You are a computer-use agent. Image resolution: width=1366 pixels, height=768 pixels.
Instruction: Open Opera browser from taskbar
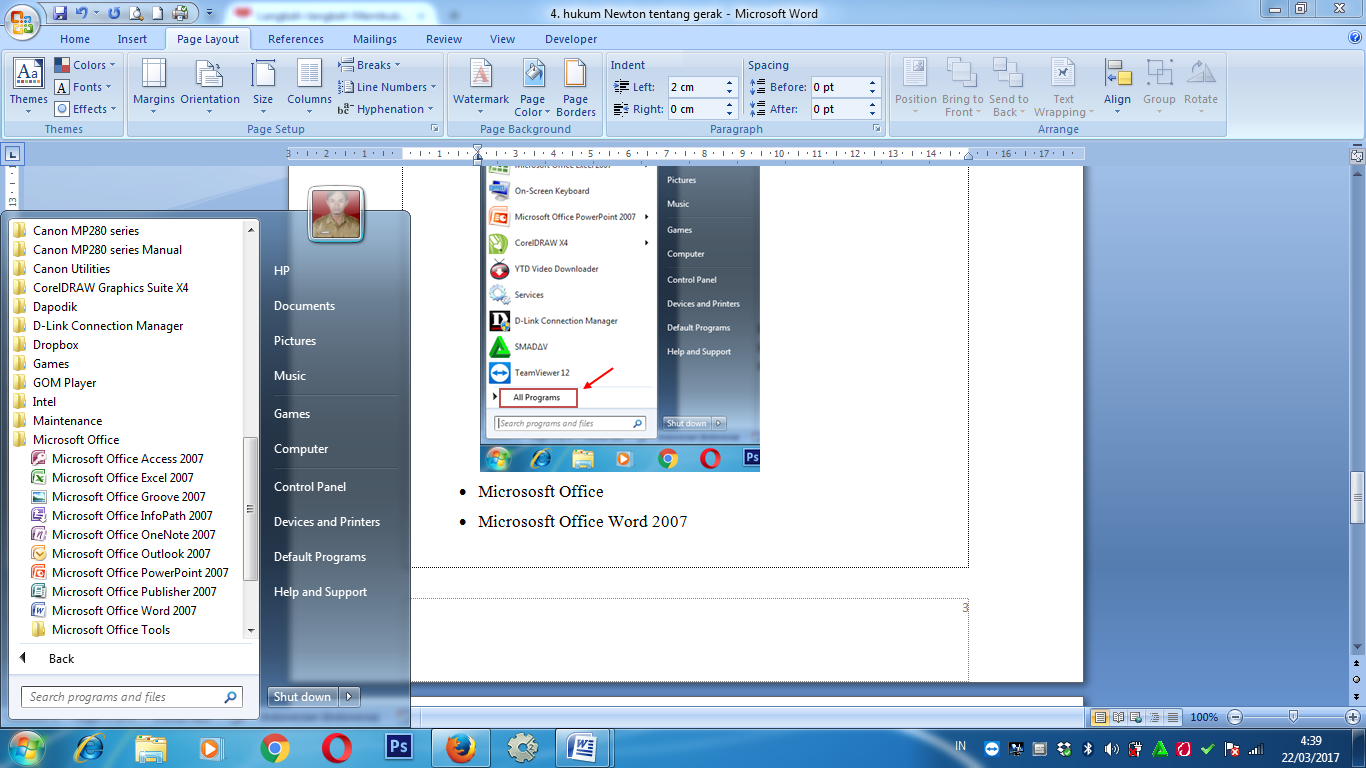tap(337, 747)
